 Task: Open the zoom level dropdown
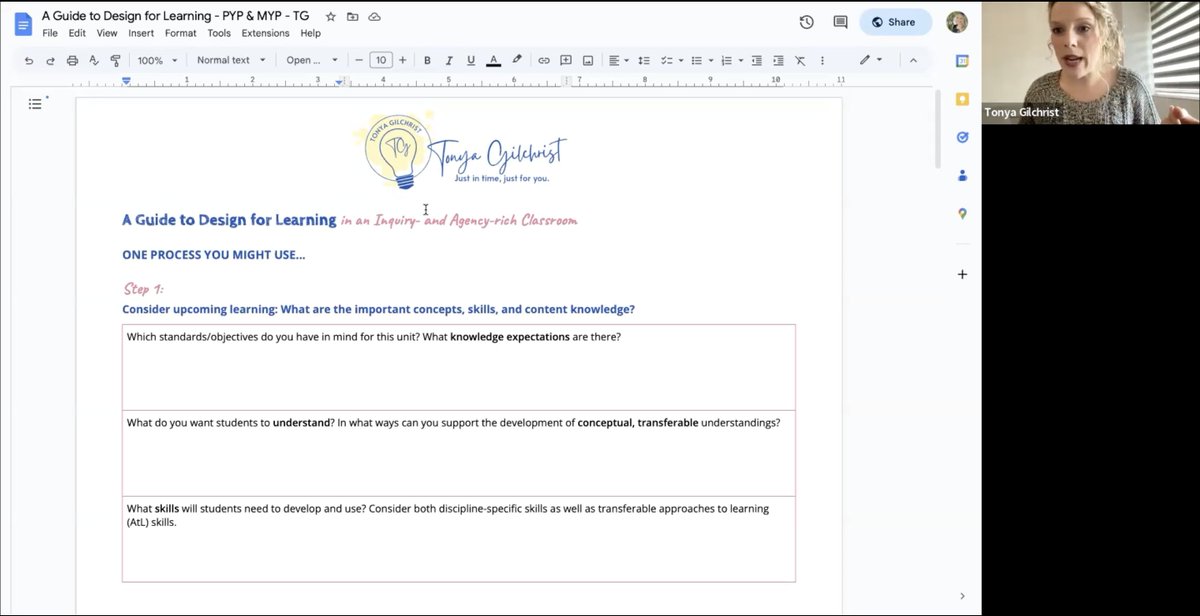pos(157,60)
